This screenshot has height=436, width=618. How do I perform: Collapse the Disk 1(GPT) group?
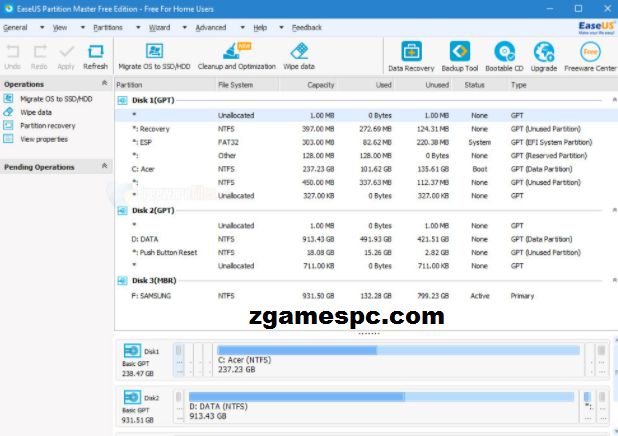614,100
